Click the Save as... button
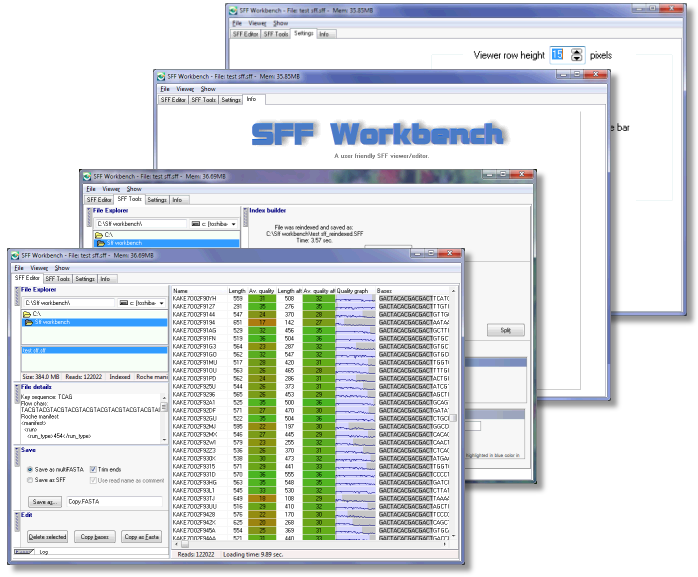Image resolution: width=698 pixels, height=577 pixels. [x=45, y=502]
